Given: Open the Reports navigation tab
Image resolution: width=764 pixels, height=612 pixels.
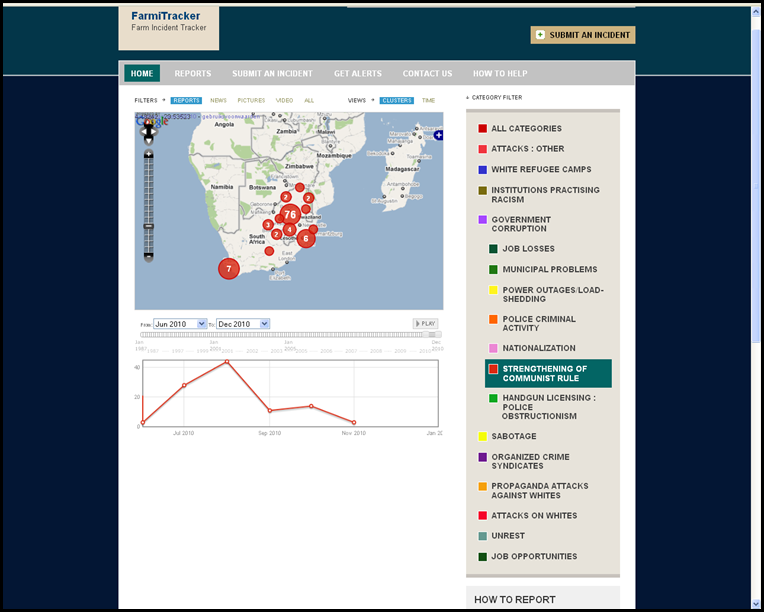Looking at the screenshot, I should (x=193, y=74).
